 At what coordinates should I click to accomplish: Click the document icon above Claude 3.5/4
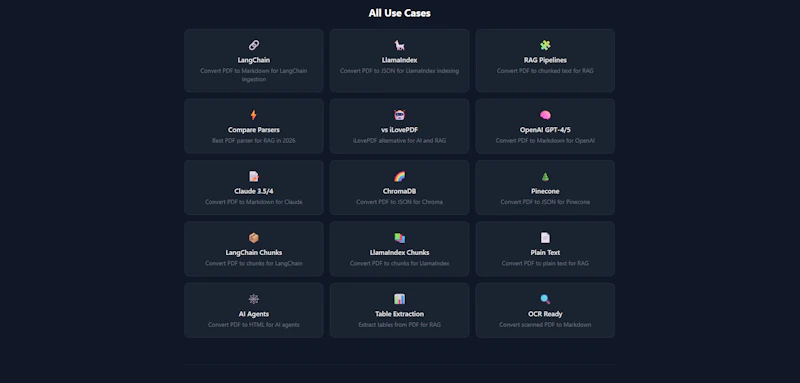coord(254,176)
